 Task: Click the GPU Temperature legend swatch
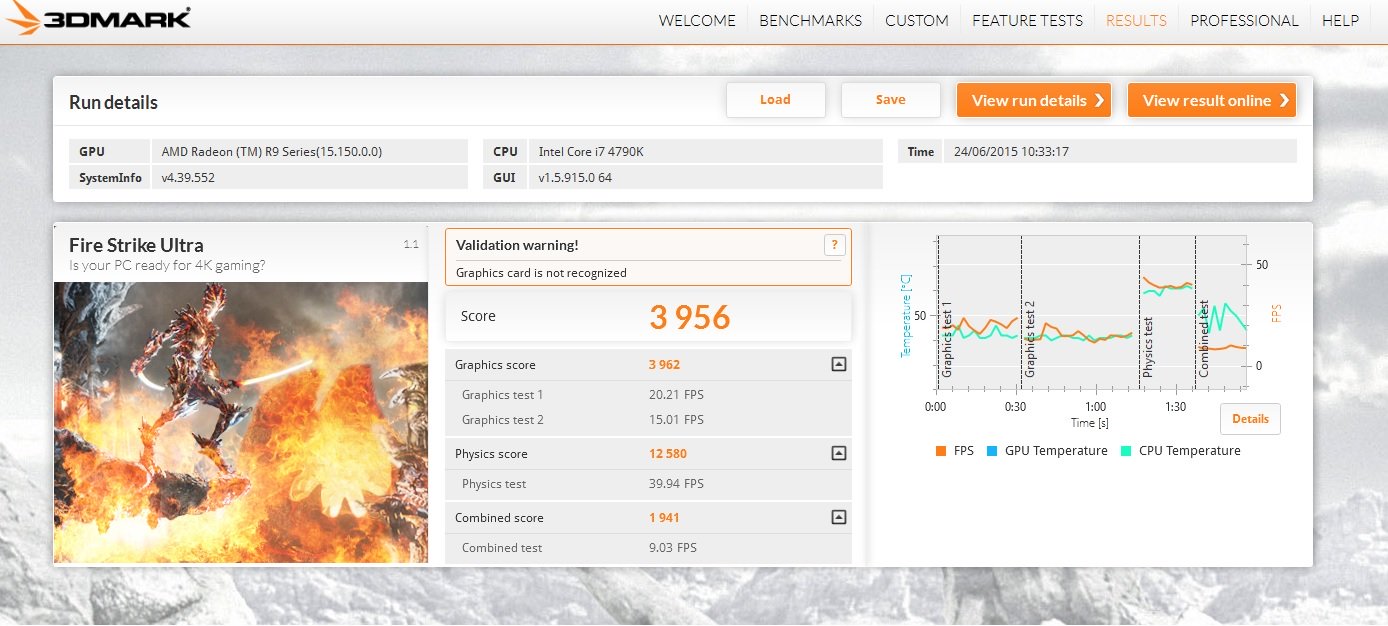992,451
